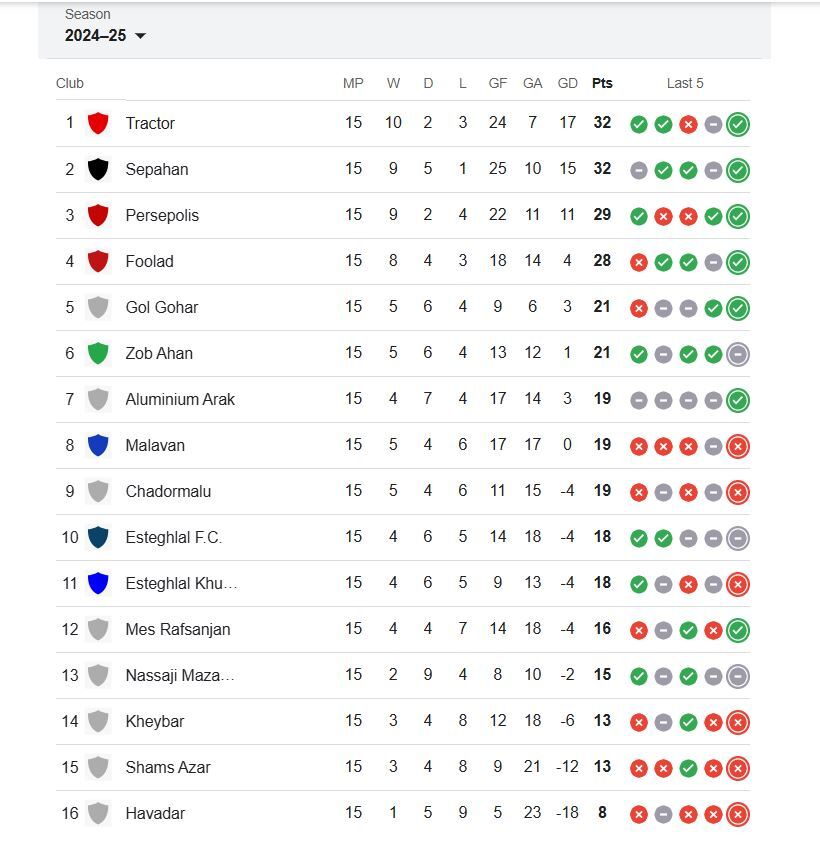This screenshot has height=852, width=820.
Task: Click Malavan's blue shield crest
Action: 98,446
